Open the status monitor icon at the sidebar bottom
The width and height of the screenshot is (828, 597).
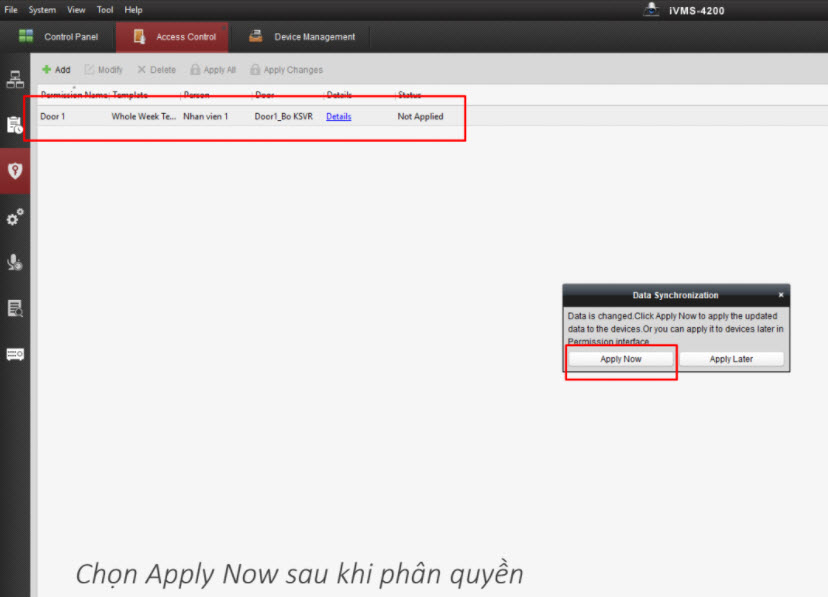point(15,354)
